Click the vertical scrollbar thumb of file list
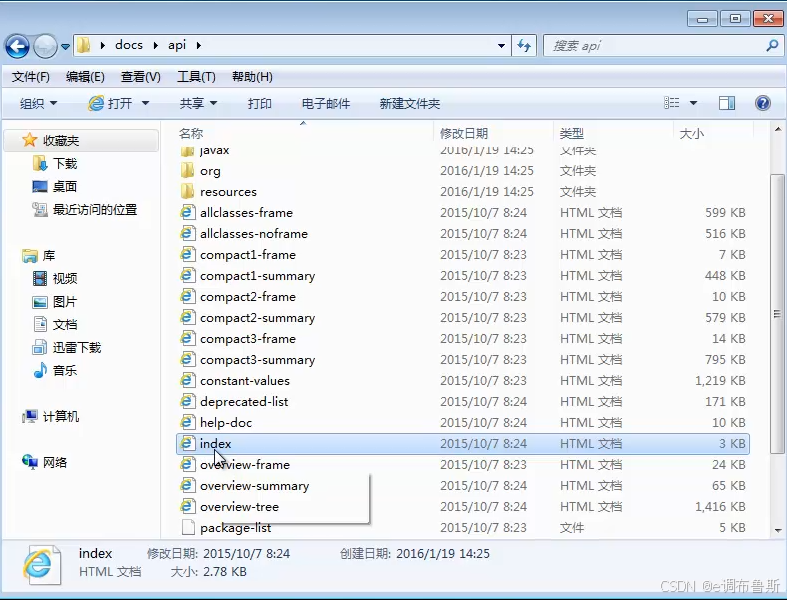The width and height of the screenshot is (787, 600). (x=777, y=314)
